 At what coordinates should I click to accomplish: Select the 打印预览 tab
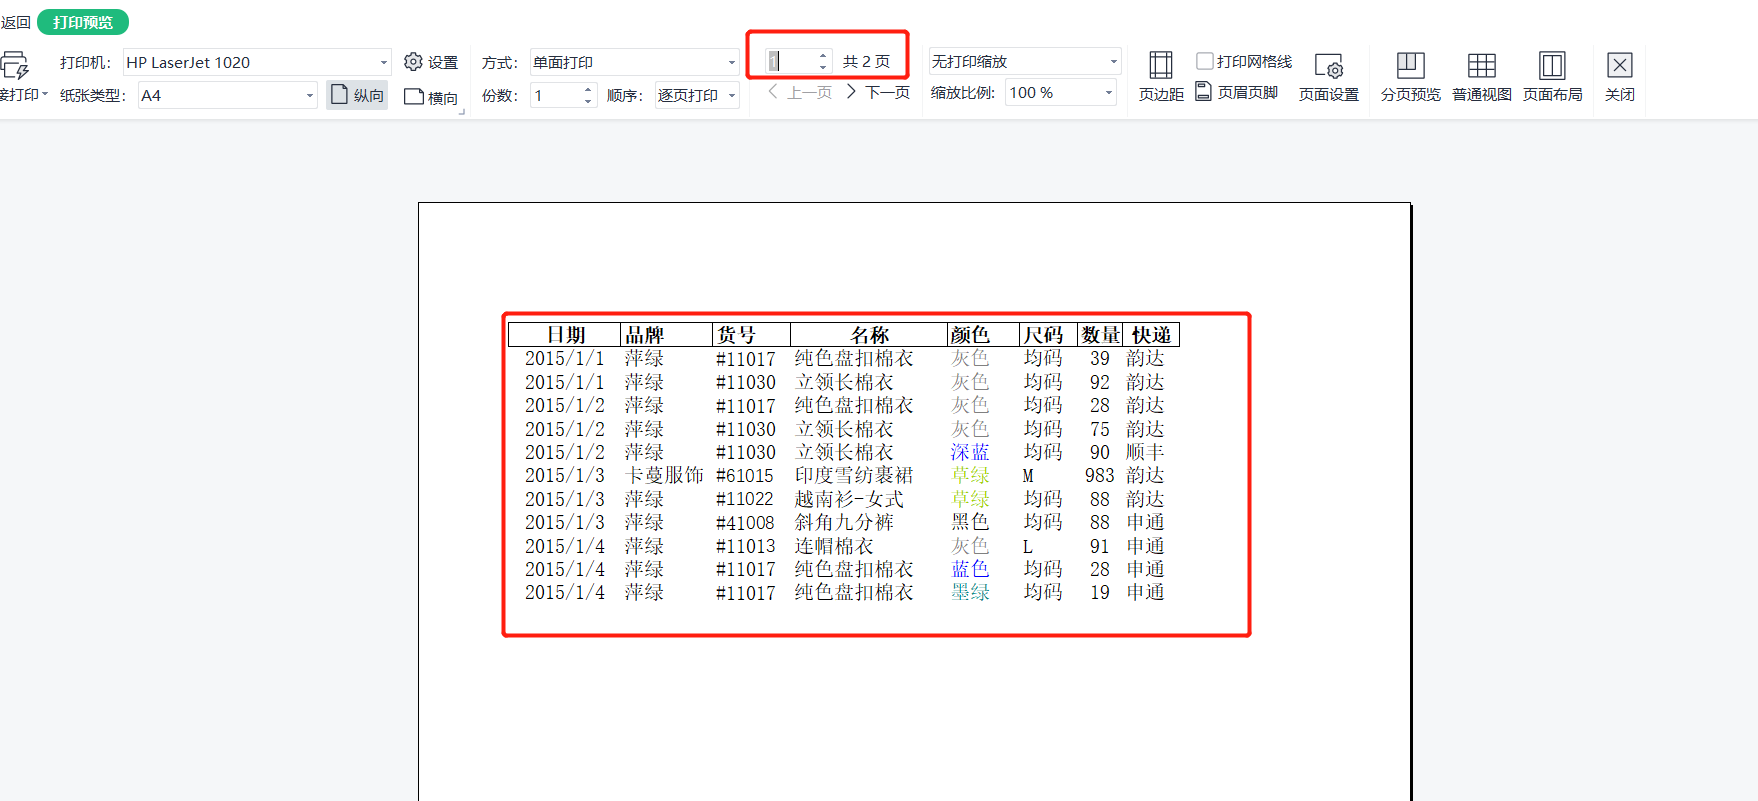[x=83, y=22]
